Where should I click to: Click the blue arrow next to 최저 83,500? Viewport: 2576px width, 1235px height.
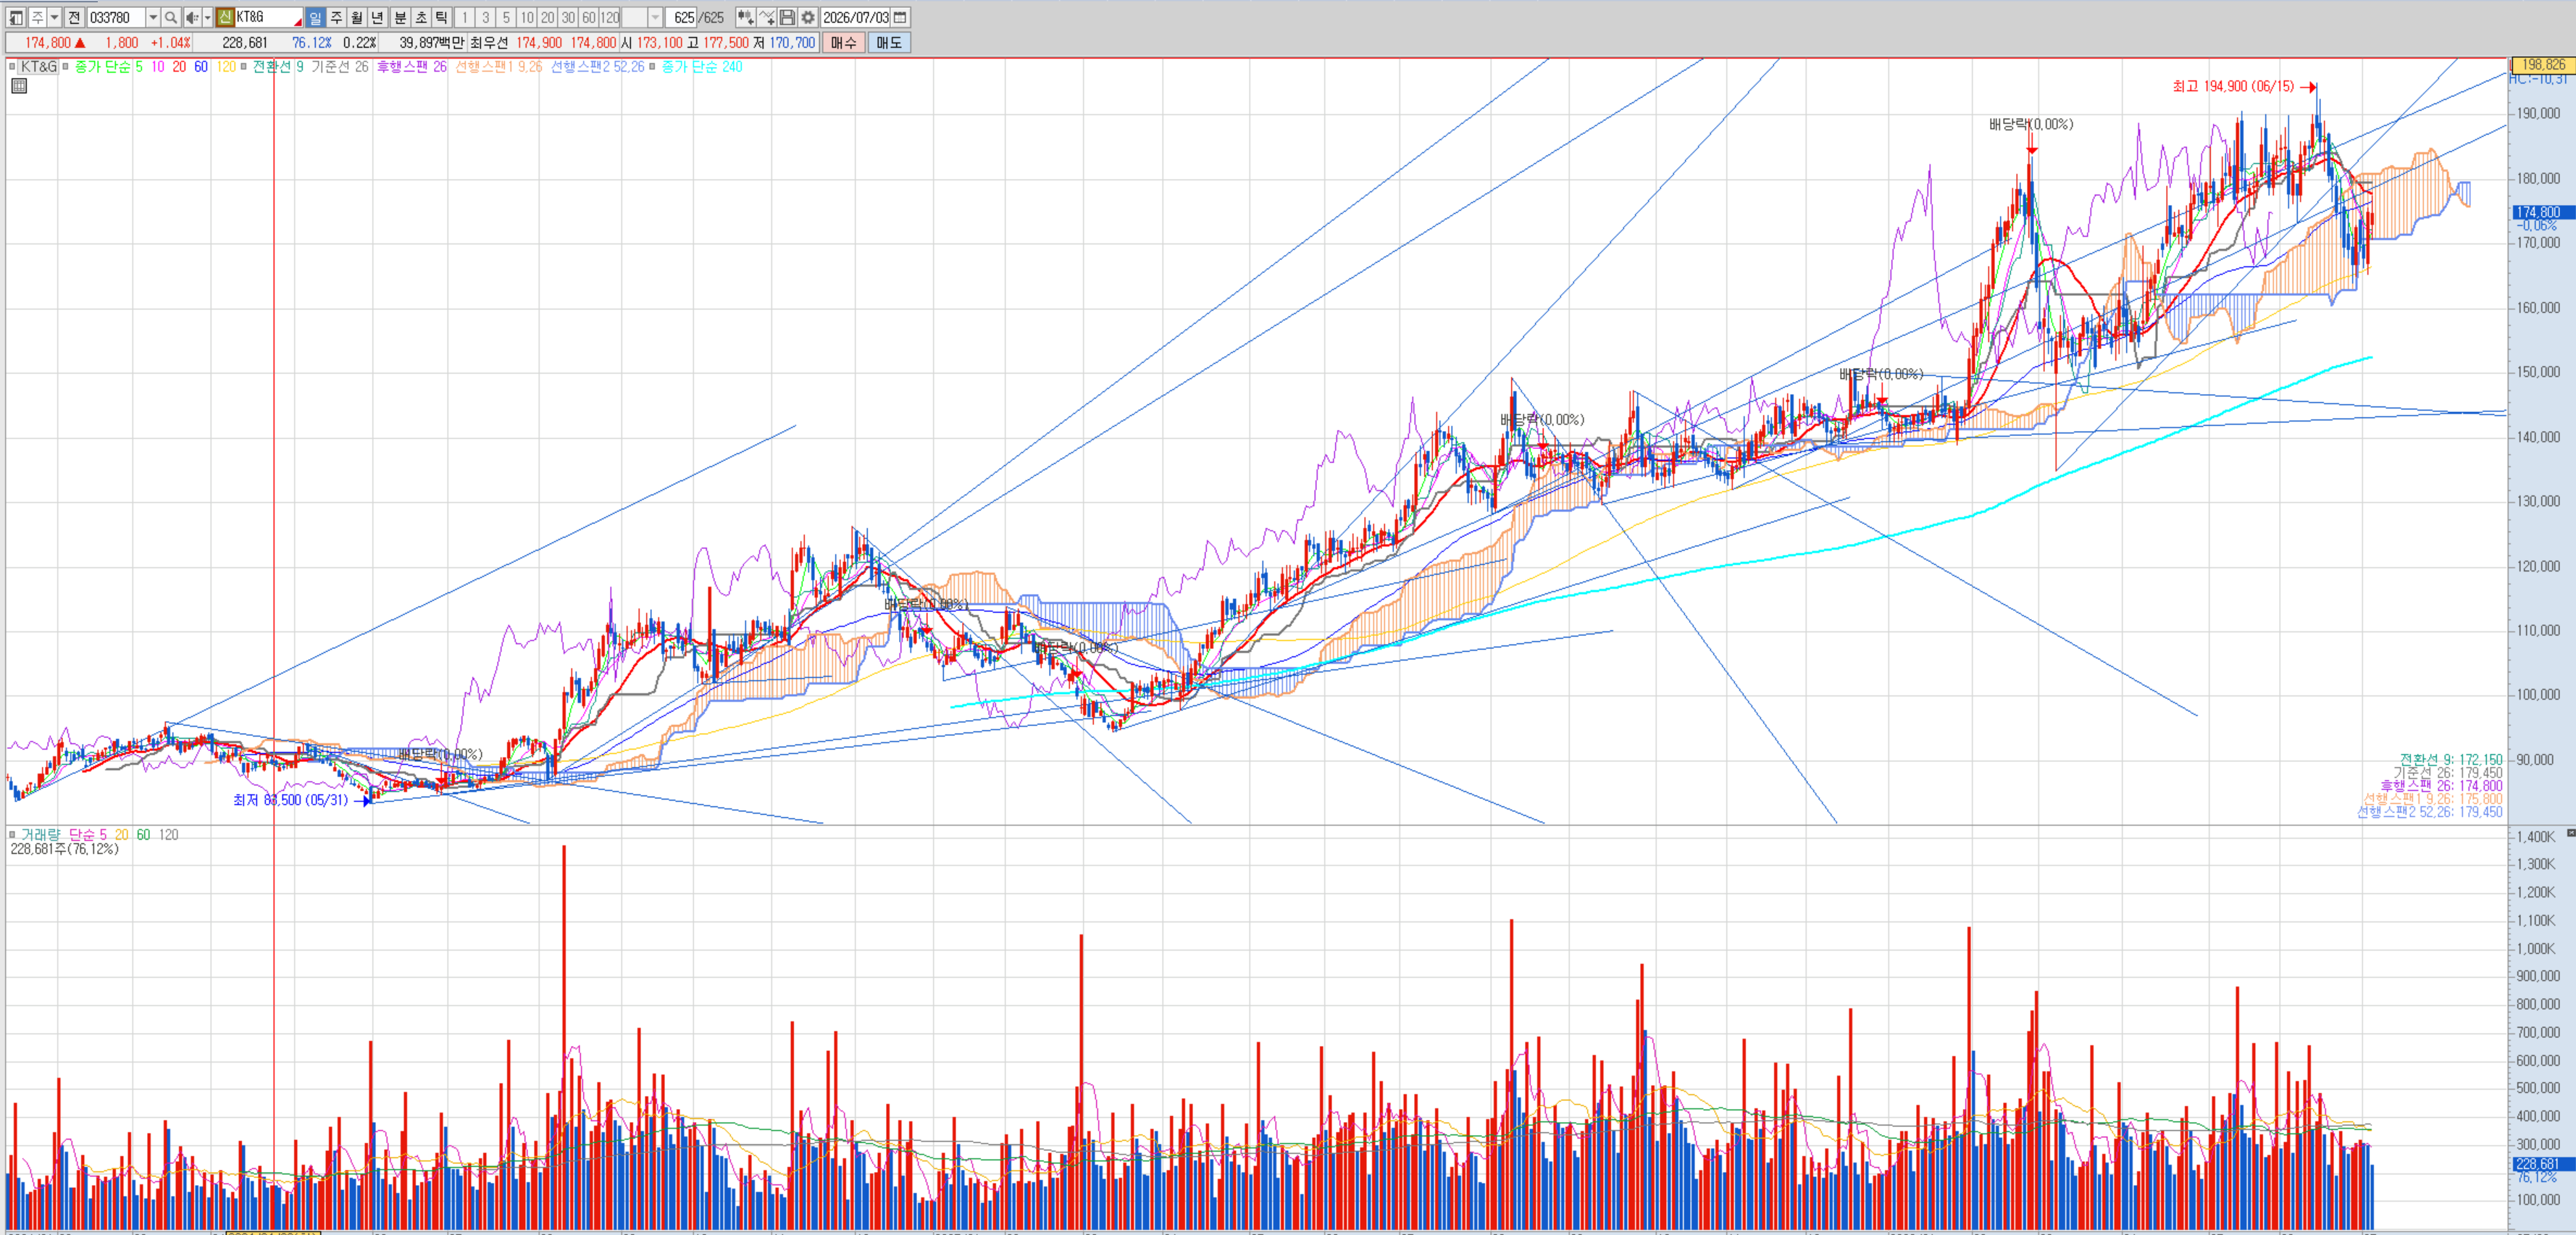coord(363,801)
